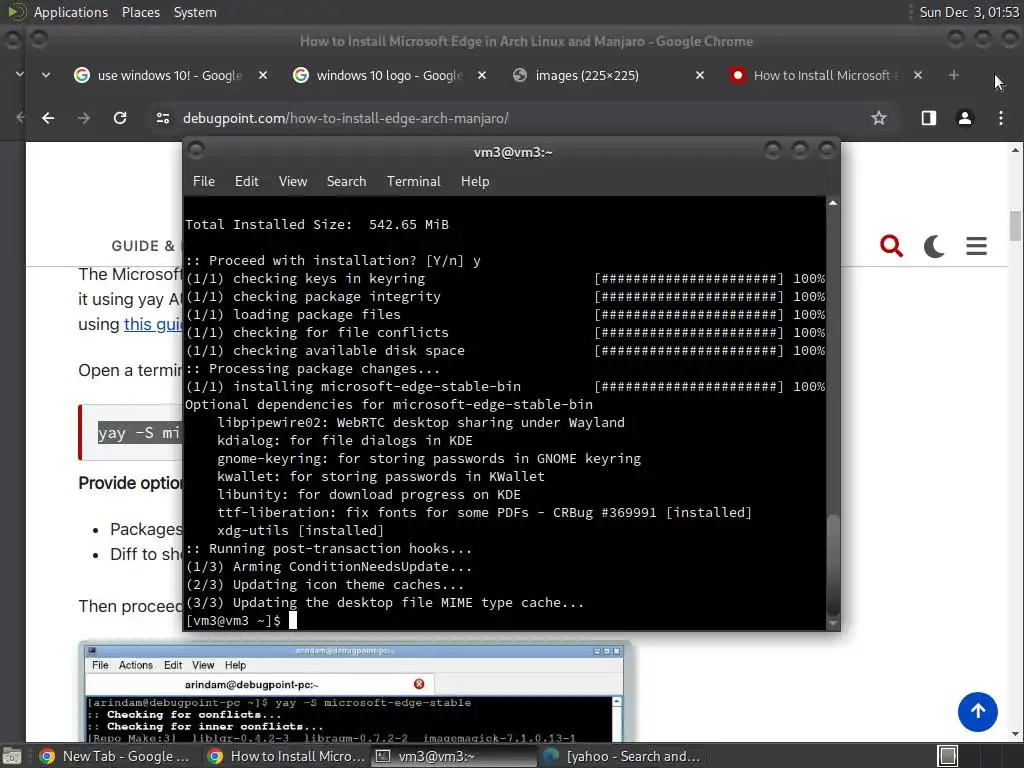Bookmark this page with the star
The width and height of the screenshot is (1024, 768).
pyautogui.click(x=878, y=118)
